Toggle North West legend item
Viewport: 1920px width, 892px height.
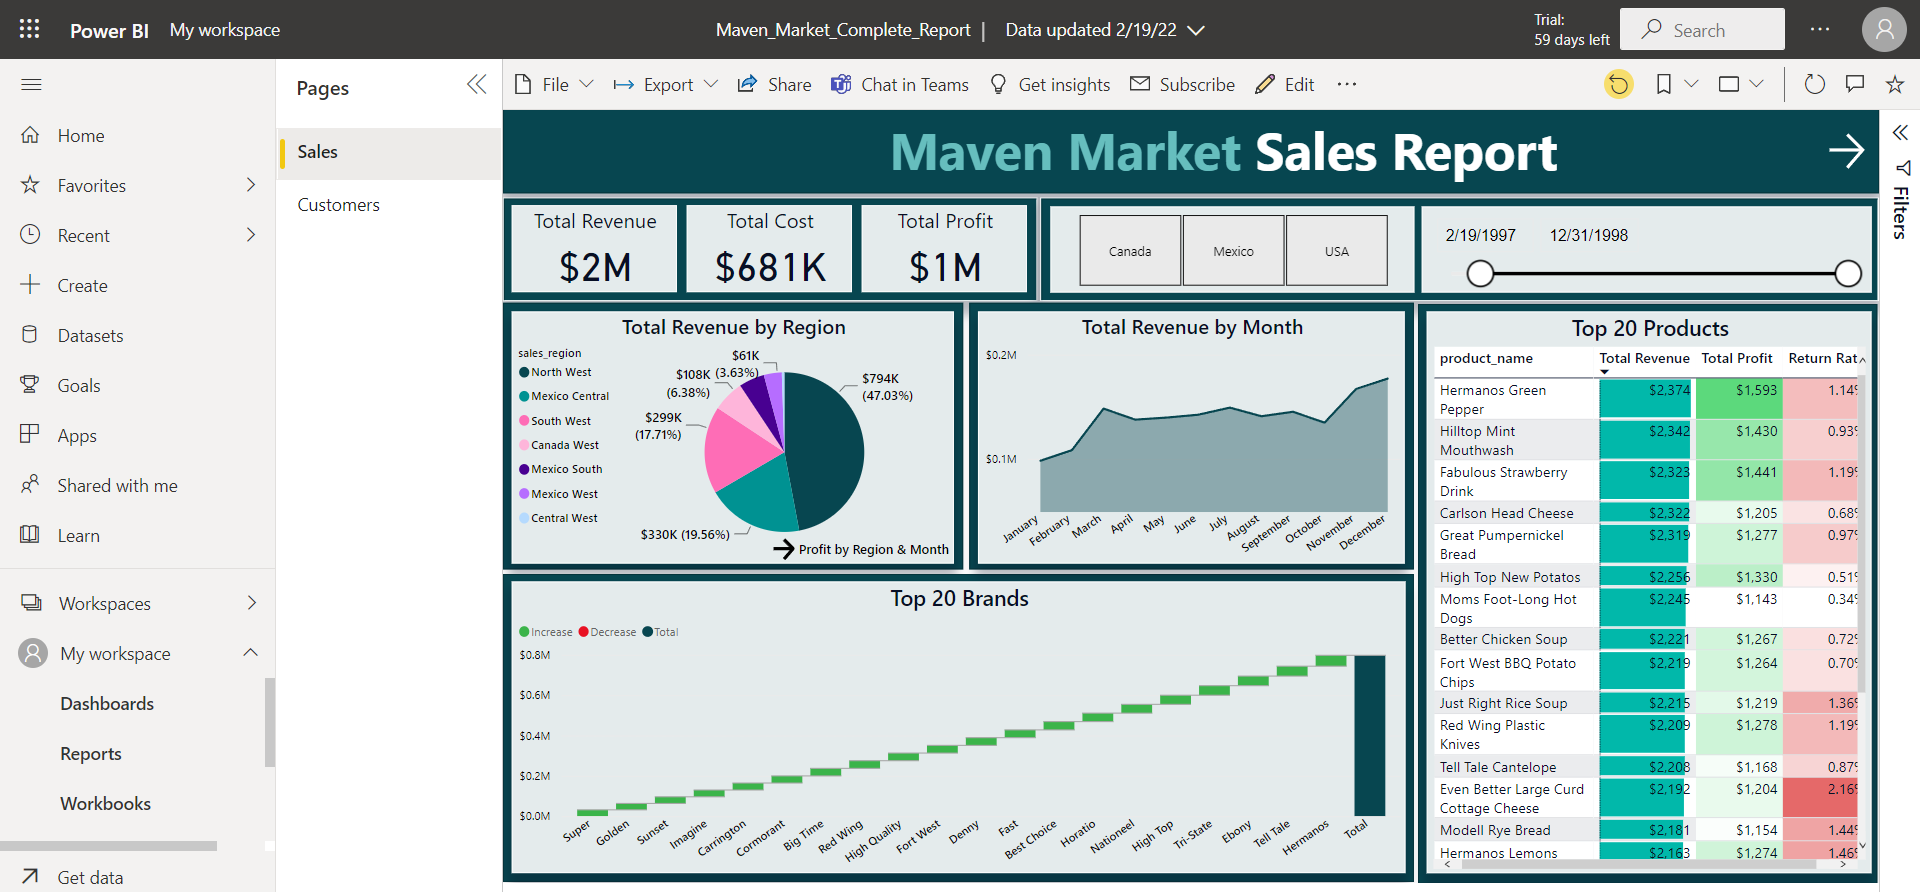[555, 372]
